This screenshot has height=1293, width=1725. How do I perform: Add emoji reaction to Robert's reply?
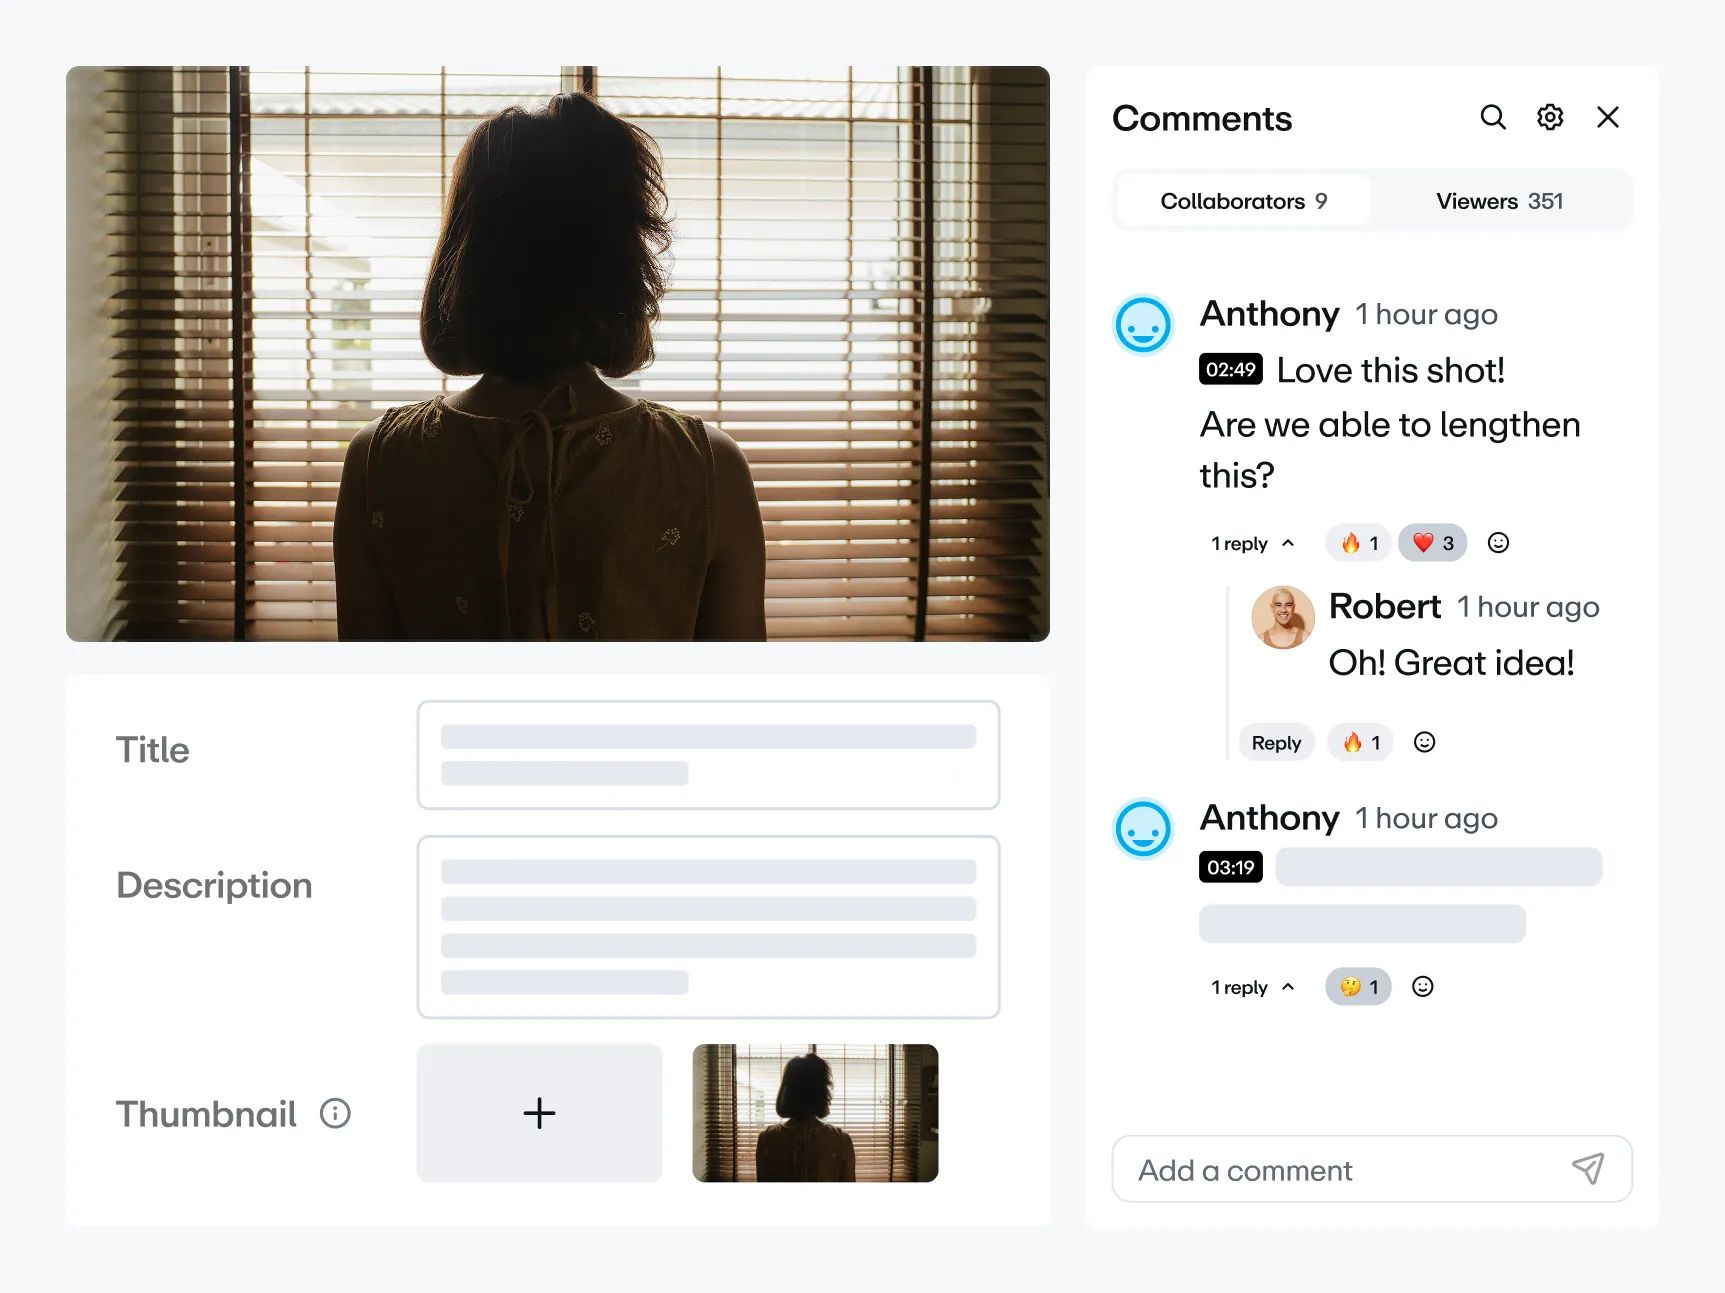1425,742
